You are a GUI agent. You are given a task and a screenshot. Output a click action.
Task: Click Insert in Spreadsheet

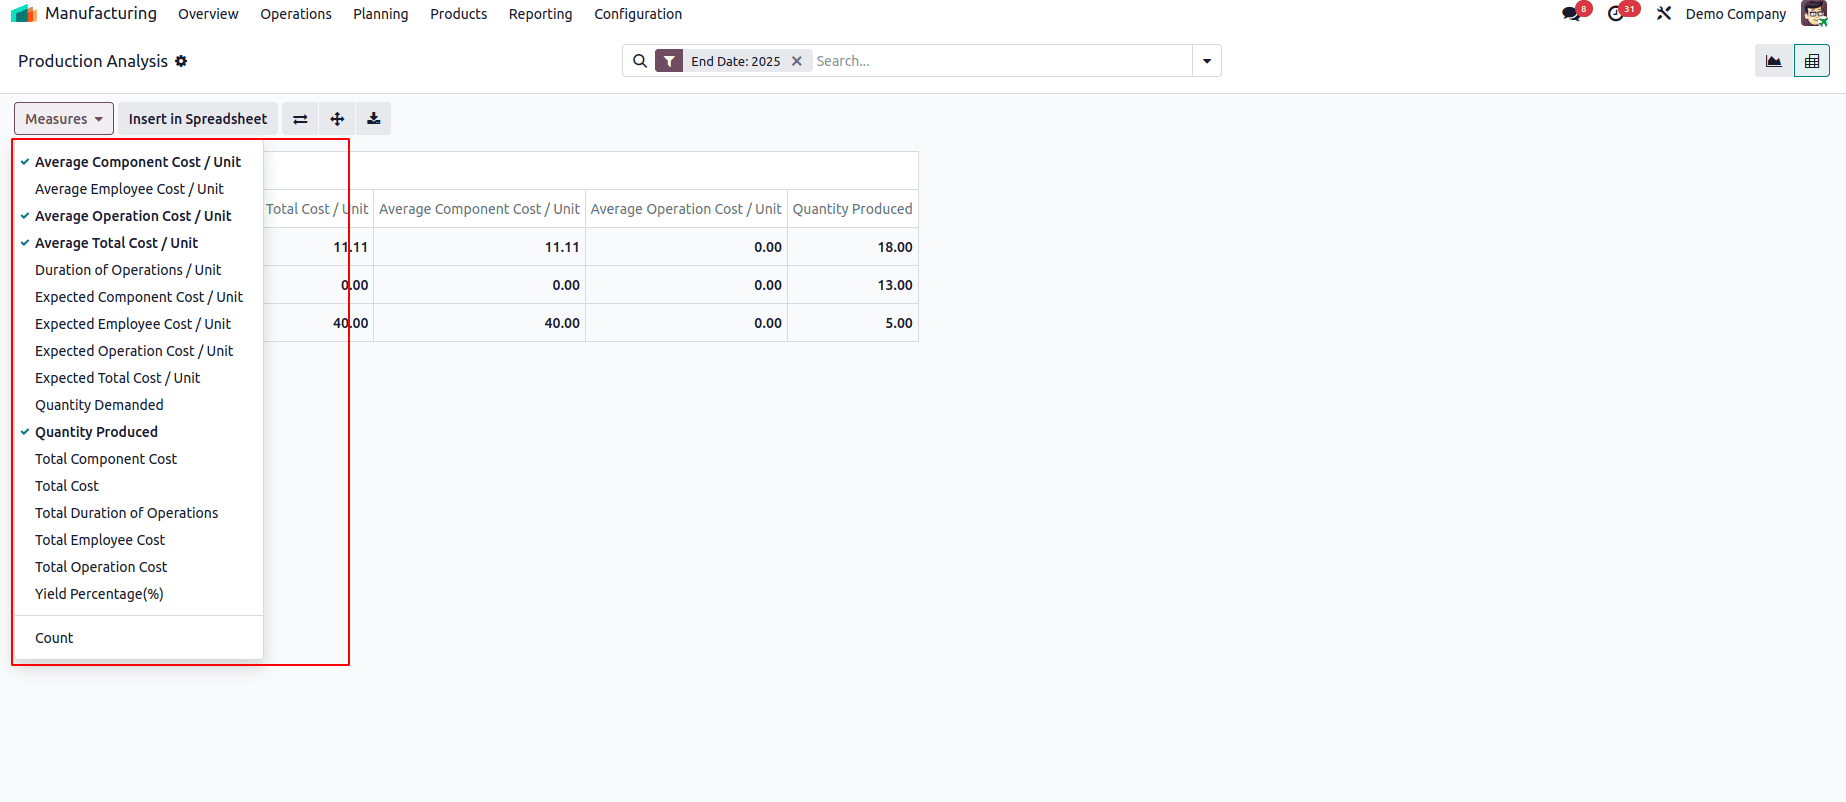[198, 119]
